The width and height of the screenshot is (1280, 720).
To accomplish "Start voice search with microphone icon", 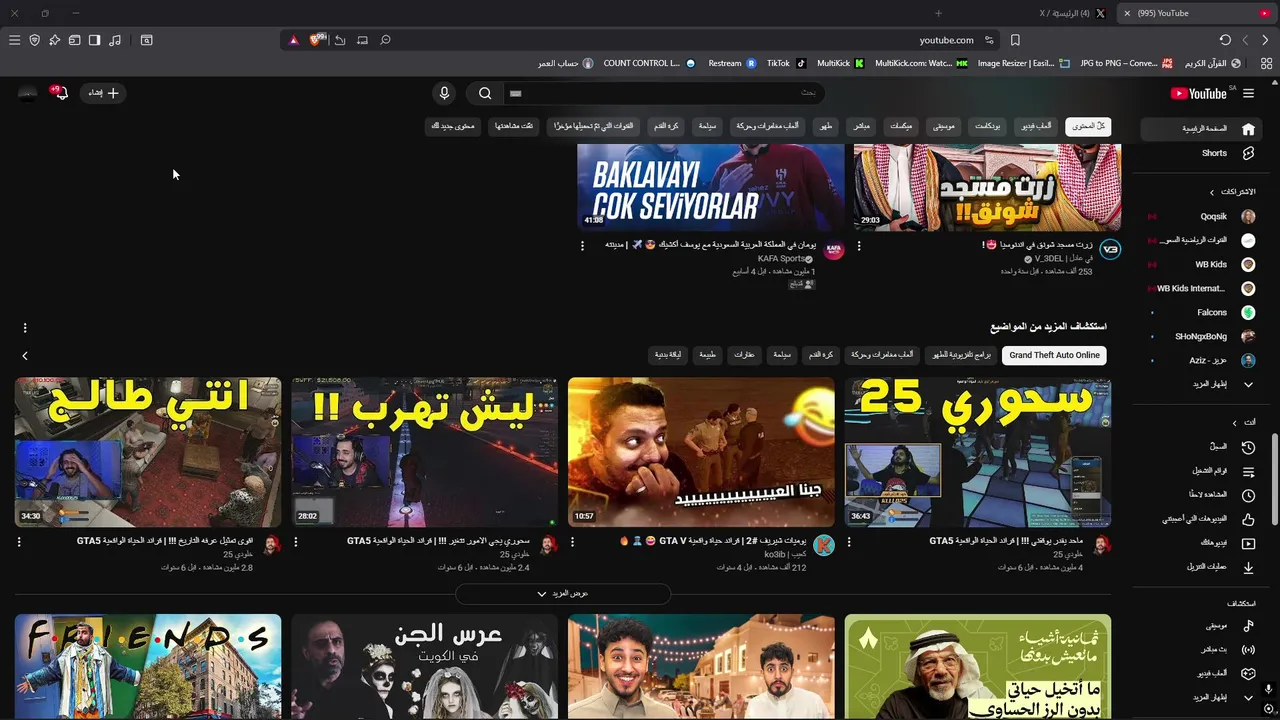I will point(445,93).
